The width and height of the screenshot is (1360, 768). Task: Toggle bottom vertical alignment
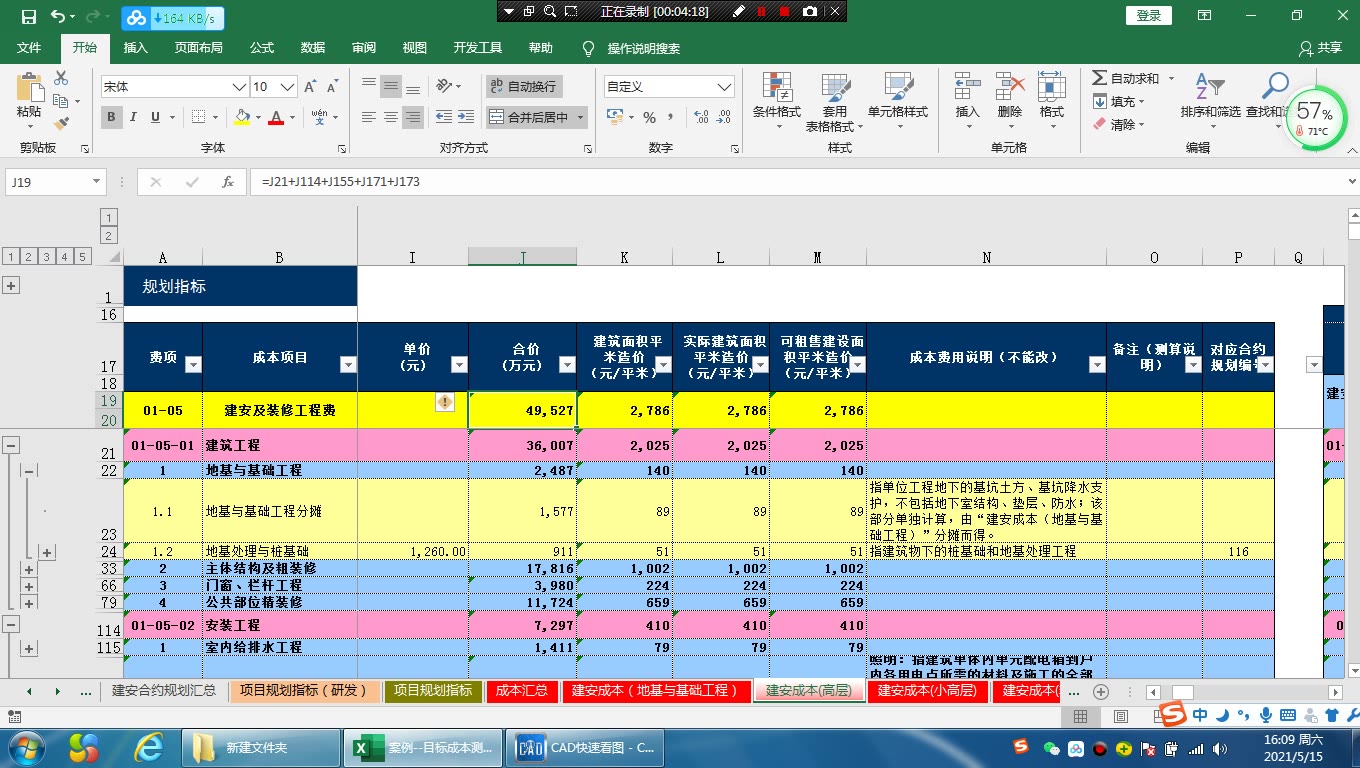pos(414,86)
